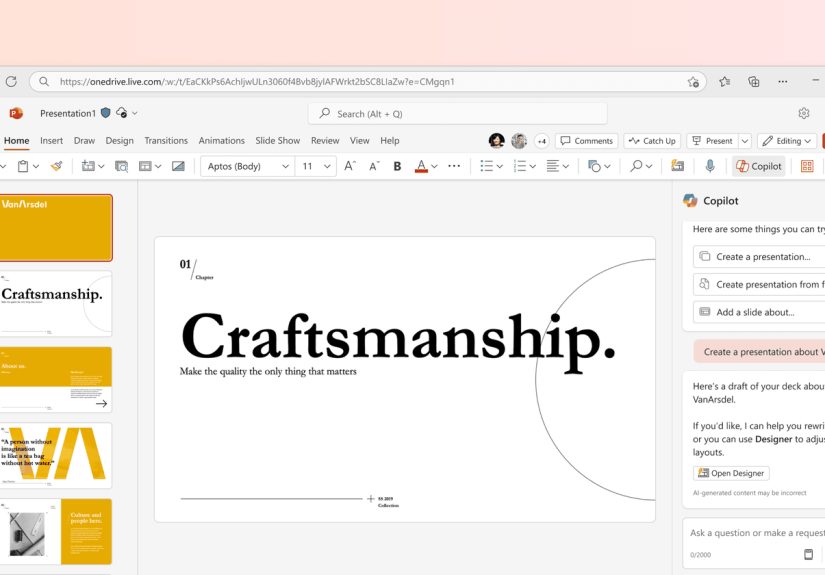Click the Copilot 'Ask a question' input

[x=757, y=533]
